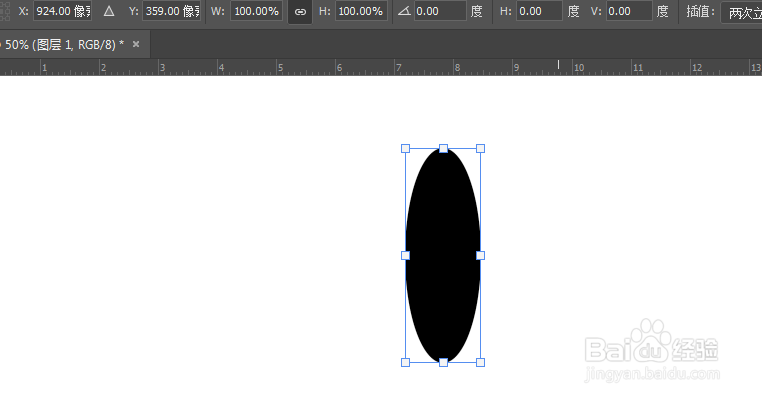Screen dimensions: 762x400
Task: Click the bottom-right transform handle
Action: (x=480, y=362)
